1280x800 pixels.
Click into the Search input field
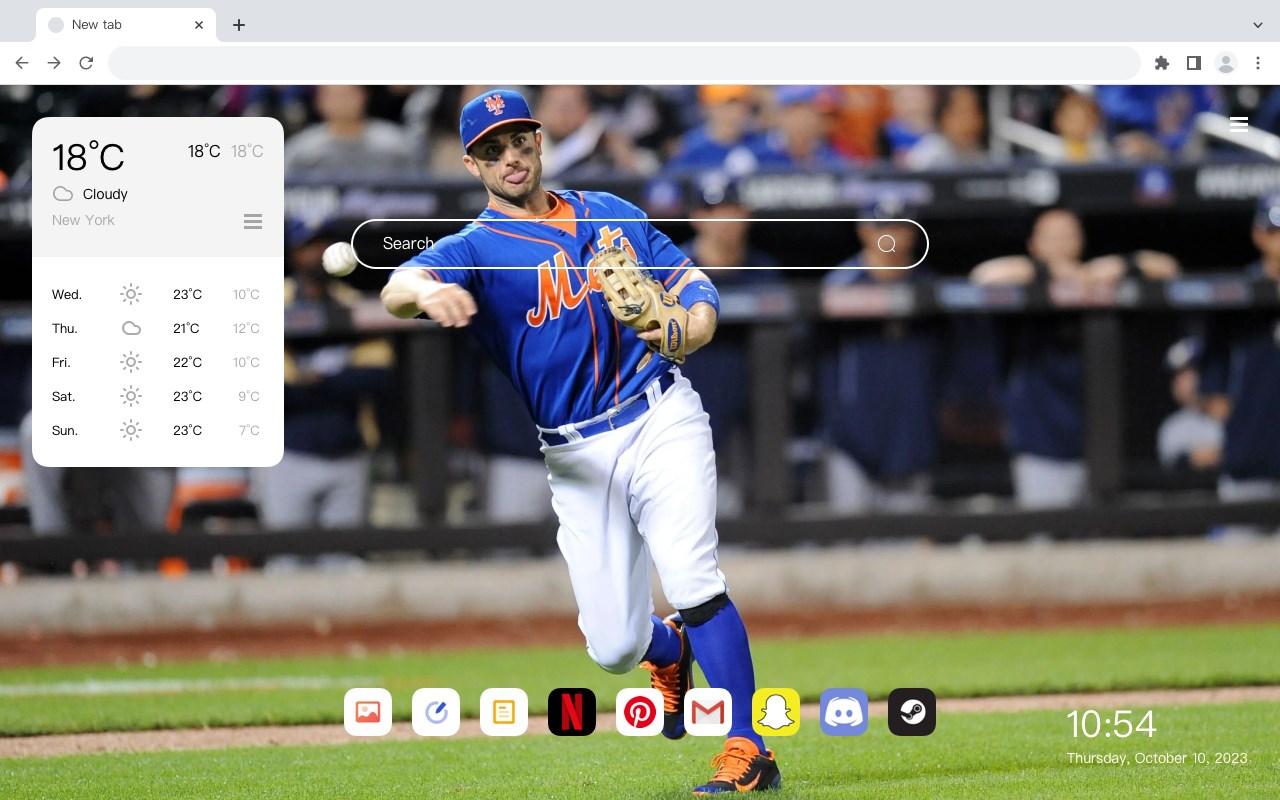640,244
